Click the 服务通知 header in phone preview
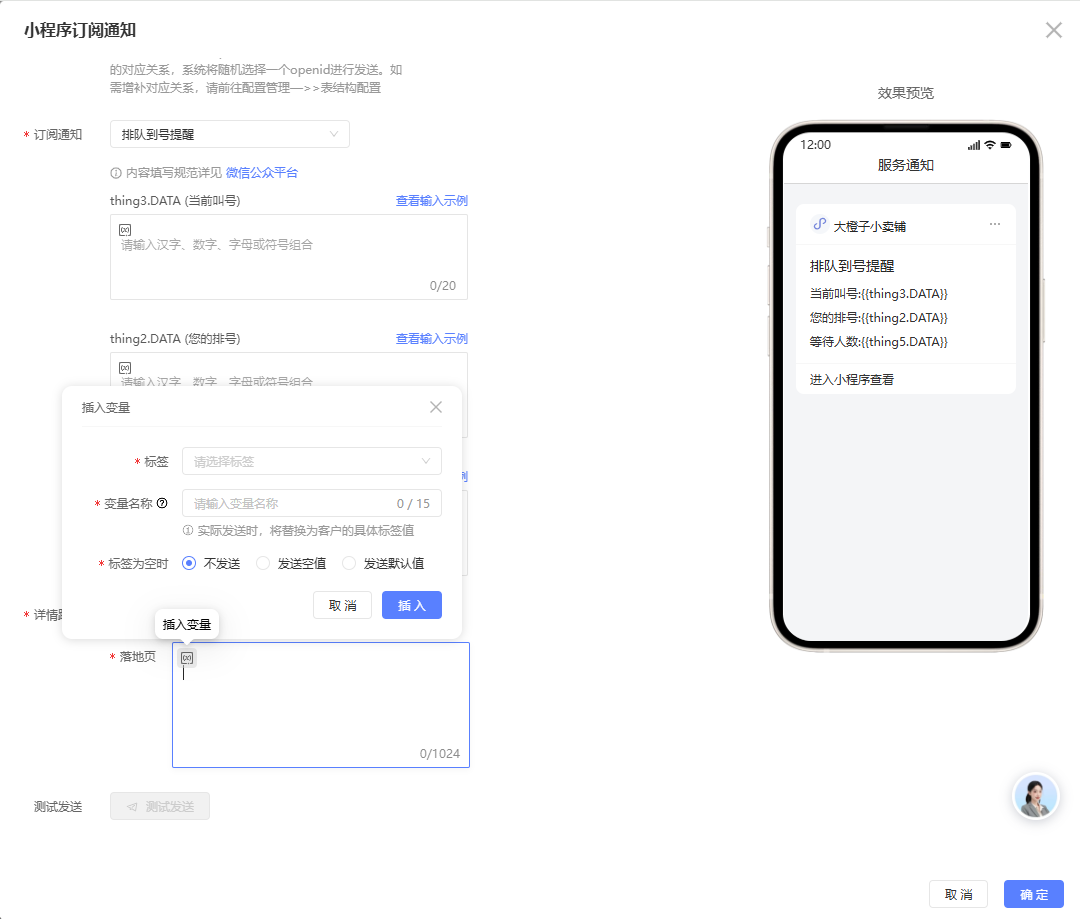The image size is (1080, 919). click(906, 165)
